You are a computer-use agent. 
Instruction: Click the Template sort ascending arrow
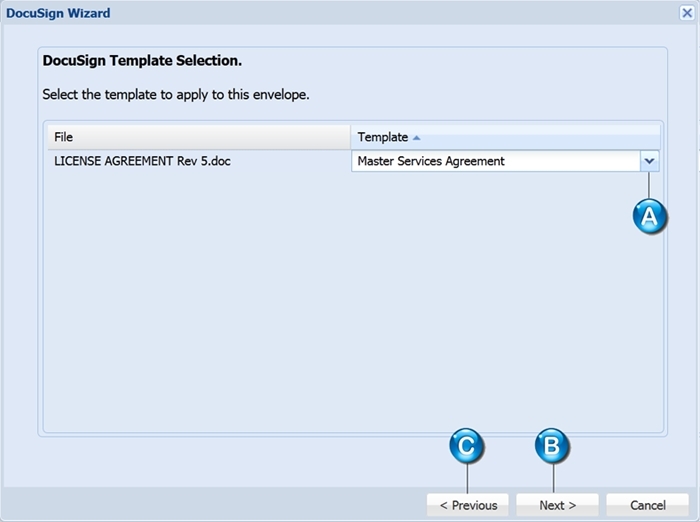point(417,138)
